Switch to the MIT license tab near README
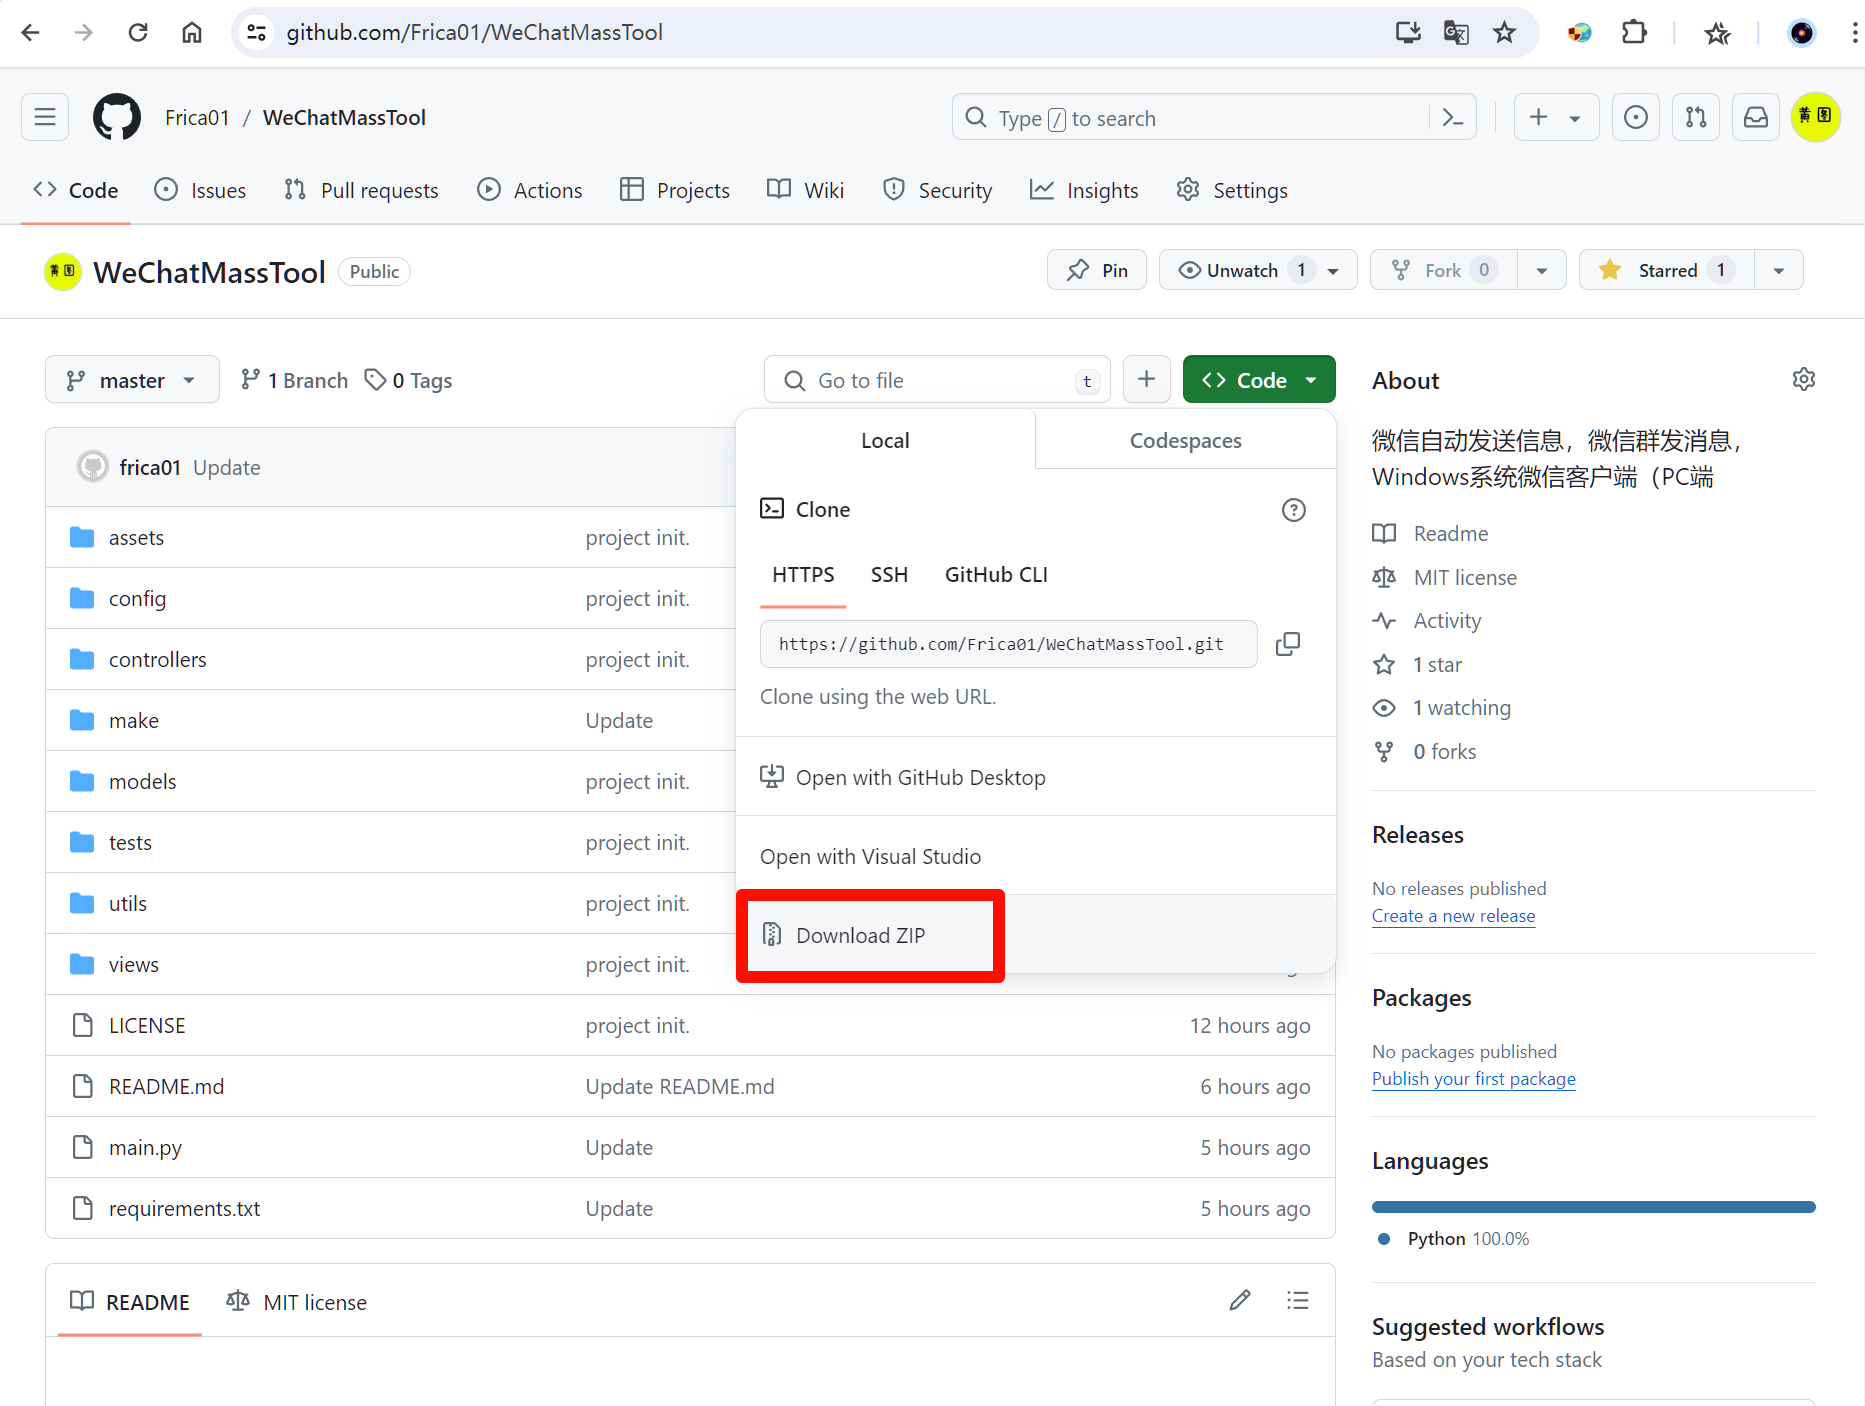The width and height of the screenshot is (1865, 1406). 297,1302
